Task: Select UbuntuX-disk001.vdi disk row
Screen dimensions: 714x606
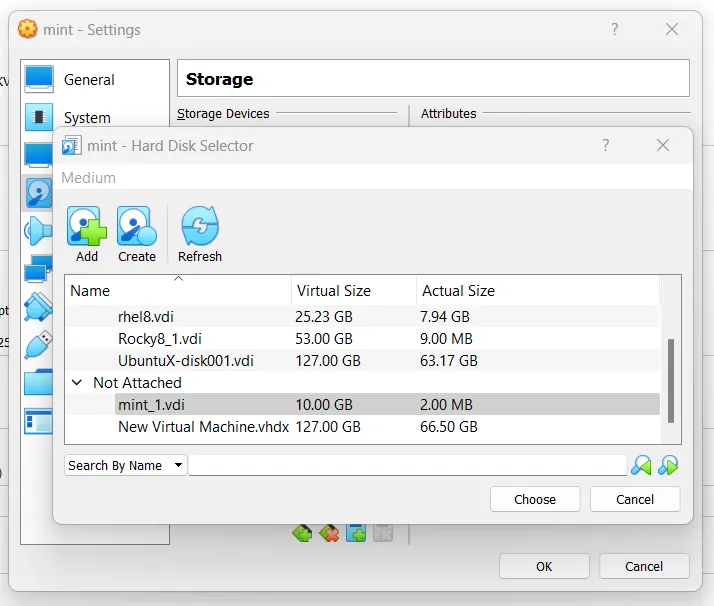Action: [362, 361]
